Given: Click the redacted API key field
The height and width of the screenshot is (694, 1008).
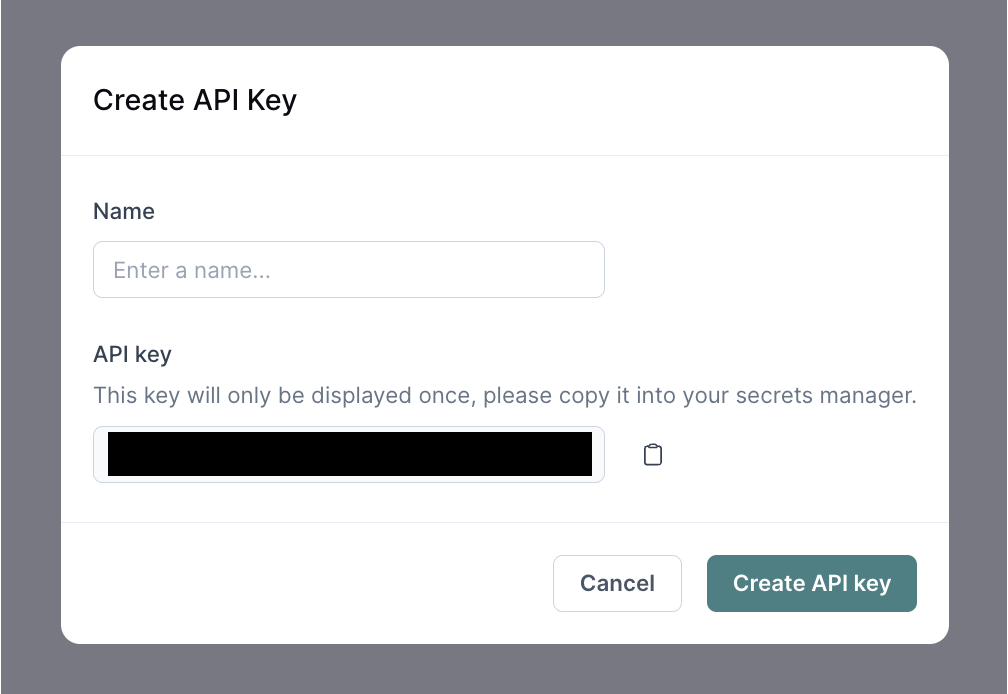Looking at the screenshot, I should pyautogui.click(x=348, y=454).
